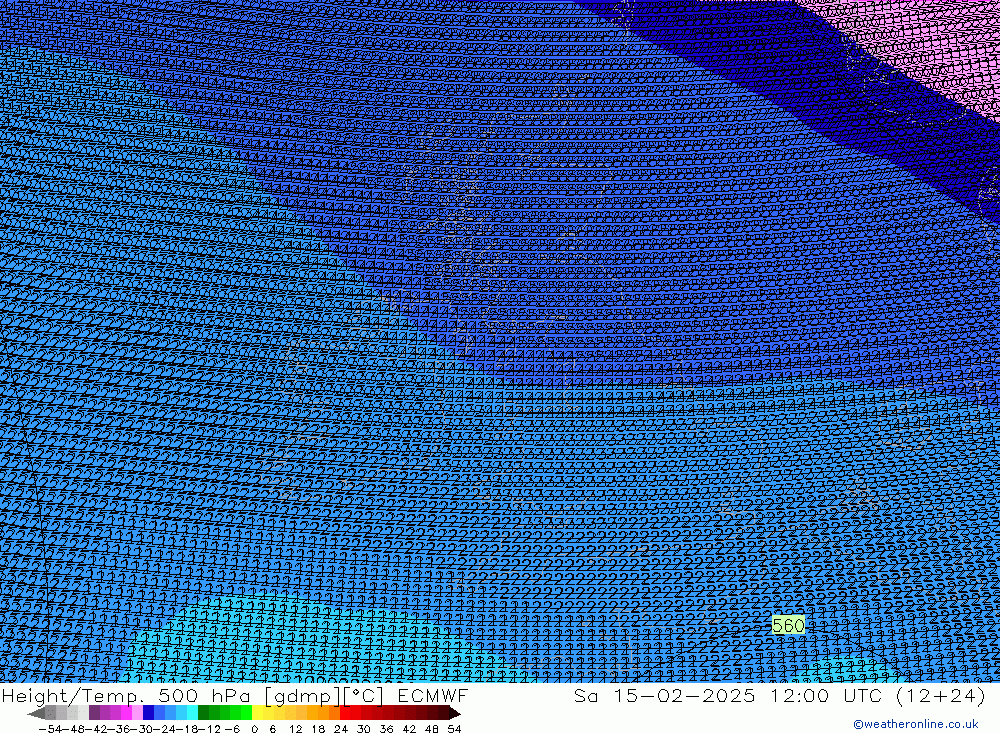Click the [°C] unit label
Viewport: 1000px width, 733px height.
point(365,695)
